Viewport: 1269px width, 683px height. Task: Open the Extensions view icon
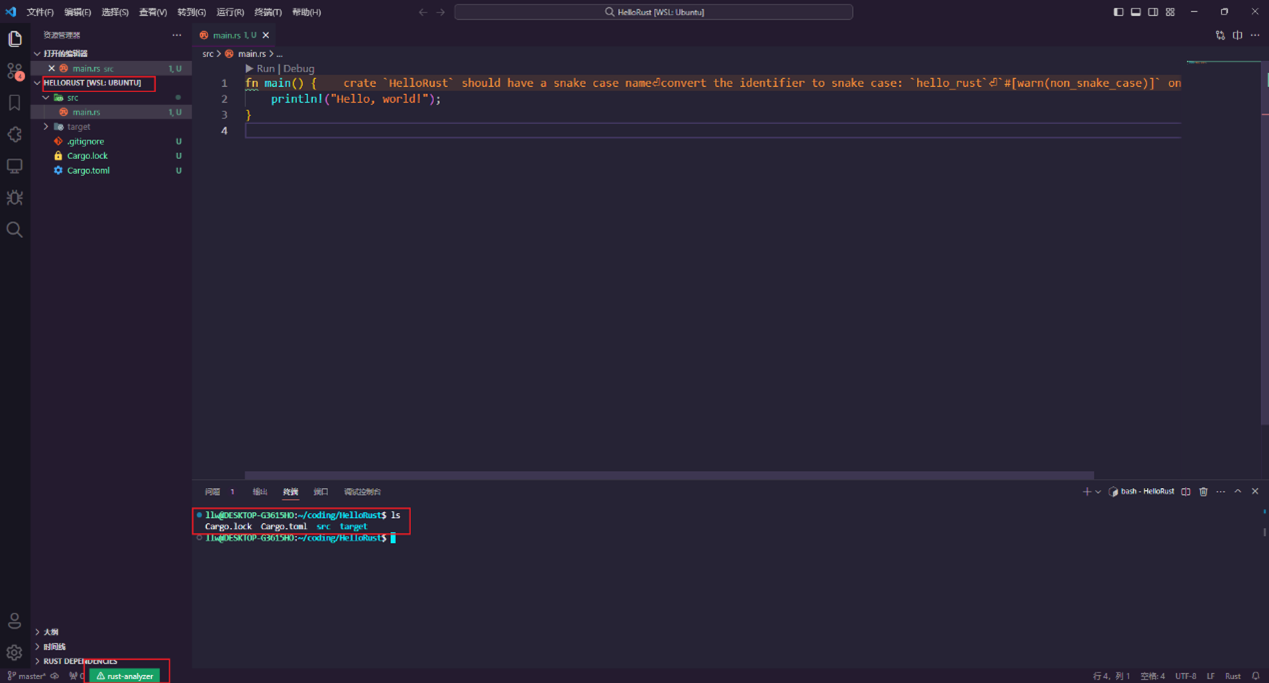click(15, 134)
